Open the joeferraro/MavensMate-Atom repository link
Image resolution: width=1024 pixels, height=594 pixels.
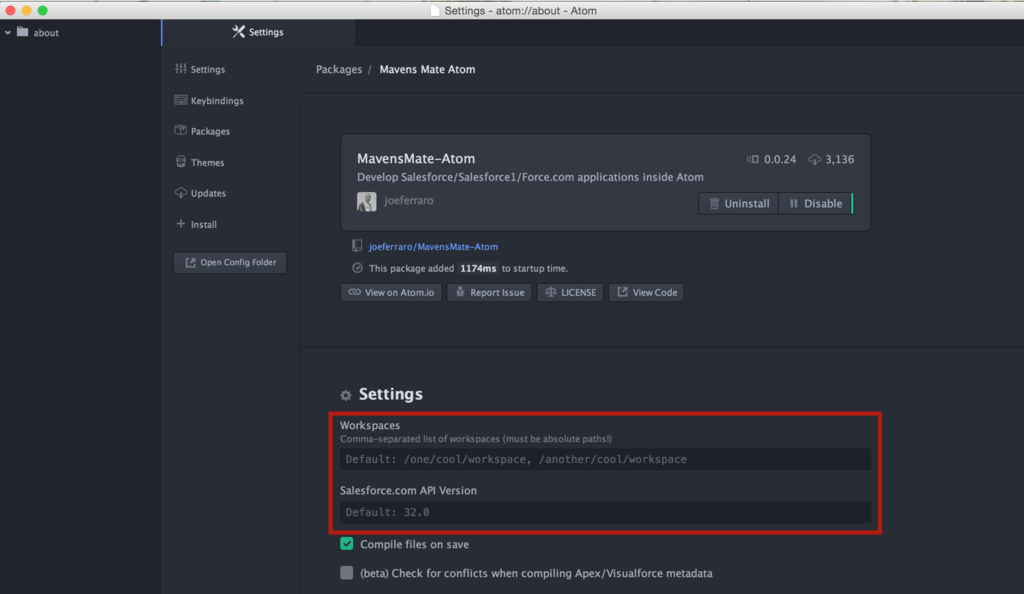[x=433, y=247]
